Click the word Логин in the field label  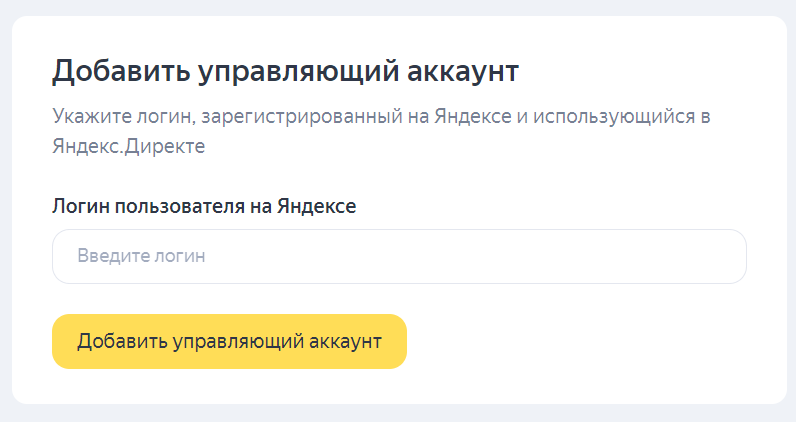click(81, 206)
